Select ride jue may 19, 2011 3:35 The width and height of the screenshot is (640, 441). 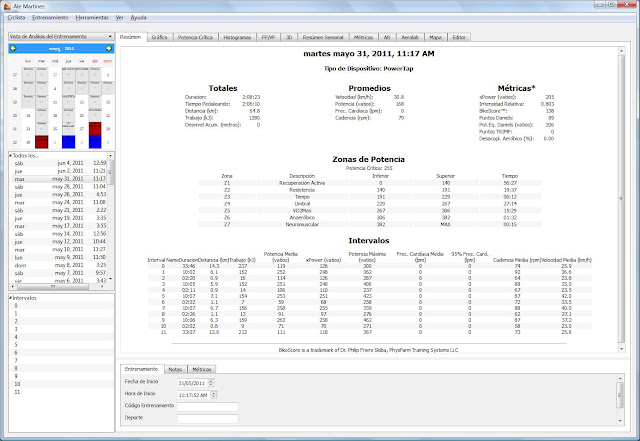point(60,218)
